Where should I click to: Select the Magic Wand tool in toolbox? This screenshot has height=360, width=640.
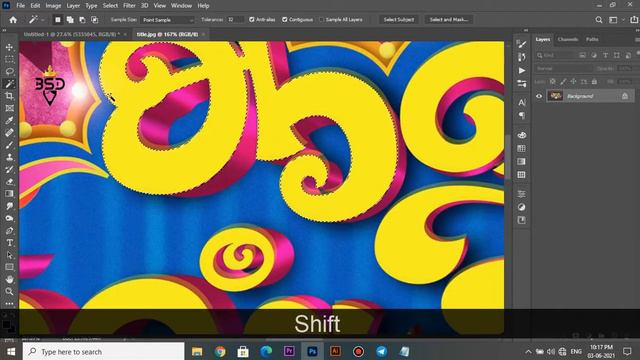coord(9,84)
